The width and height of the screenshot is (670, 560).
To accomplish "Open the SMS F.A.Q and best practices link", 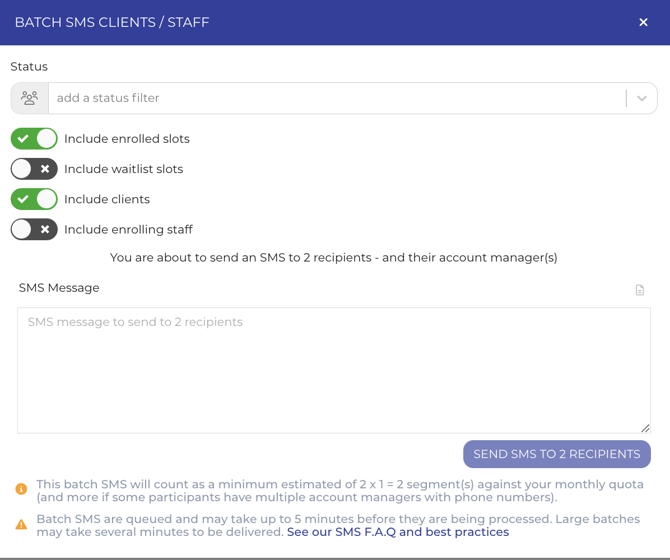I will tap(398, 532).
